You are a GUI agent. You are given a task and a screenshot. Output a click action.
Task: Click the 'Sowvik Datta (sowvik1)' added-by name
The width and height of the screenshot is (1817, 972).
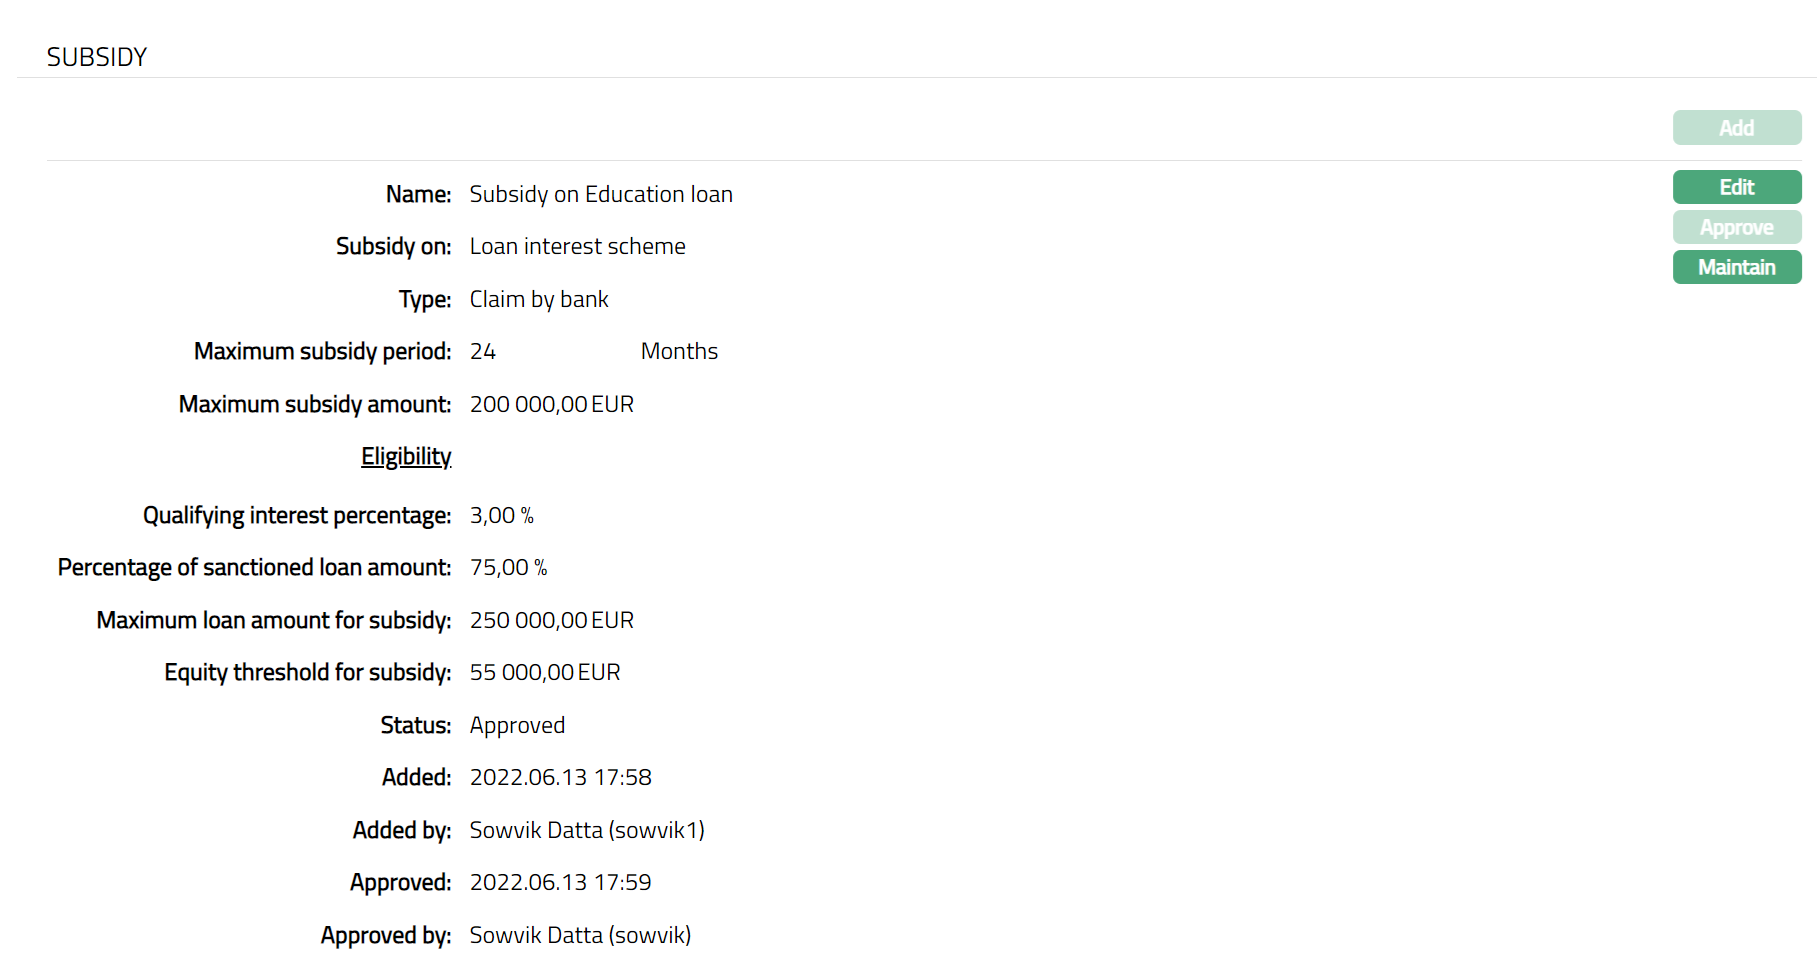pyautogui.click(x=587, y=830)
